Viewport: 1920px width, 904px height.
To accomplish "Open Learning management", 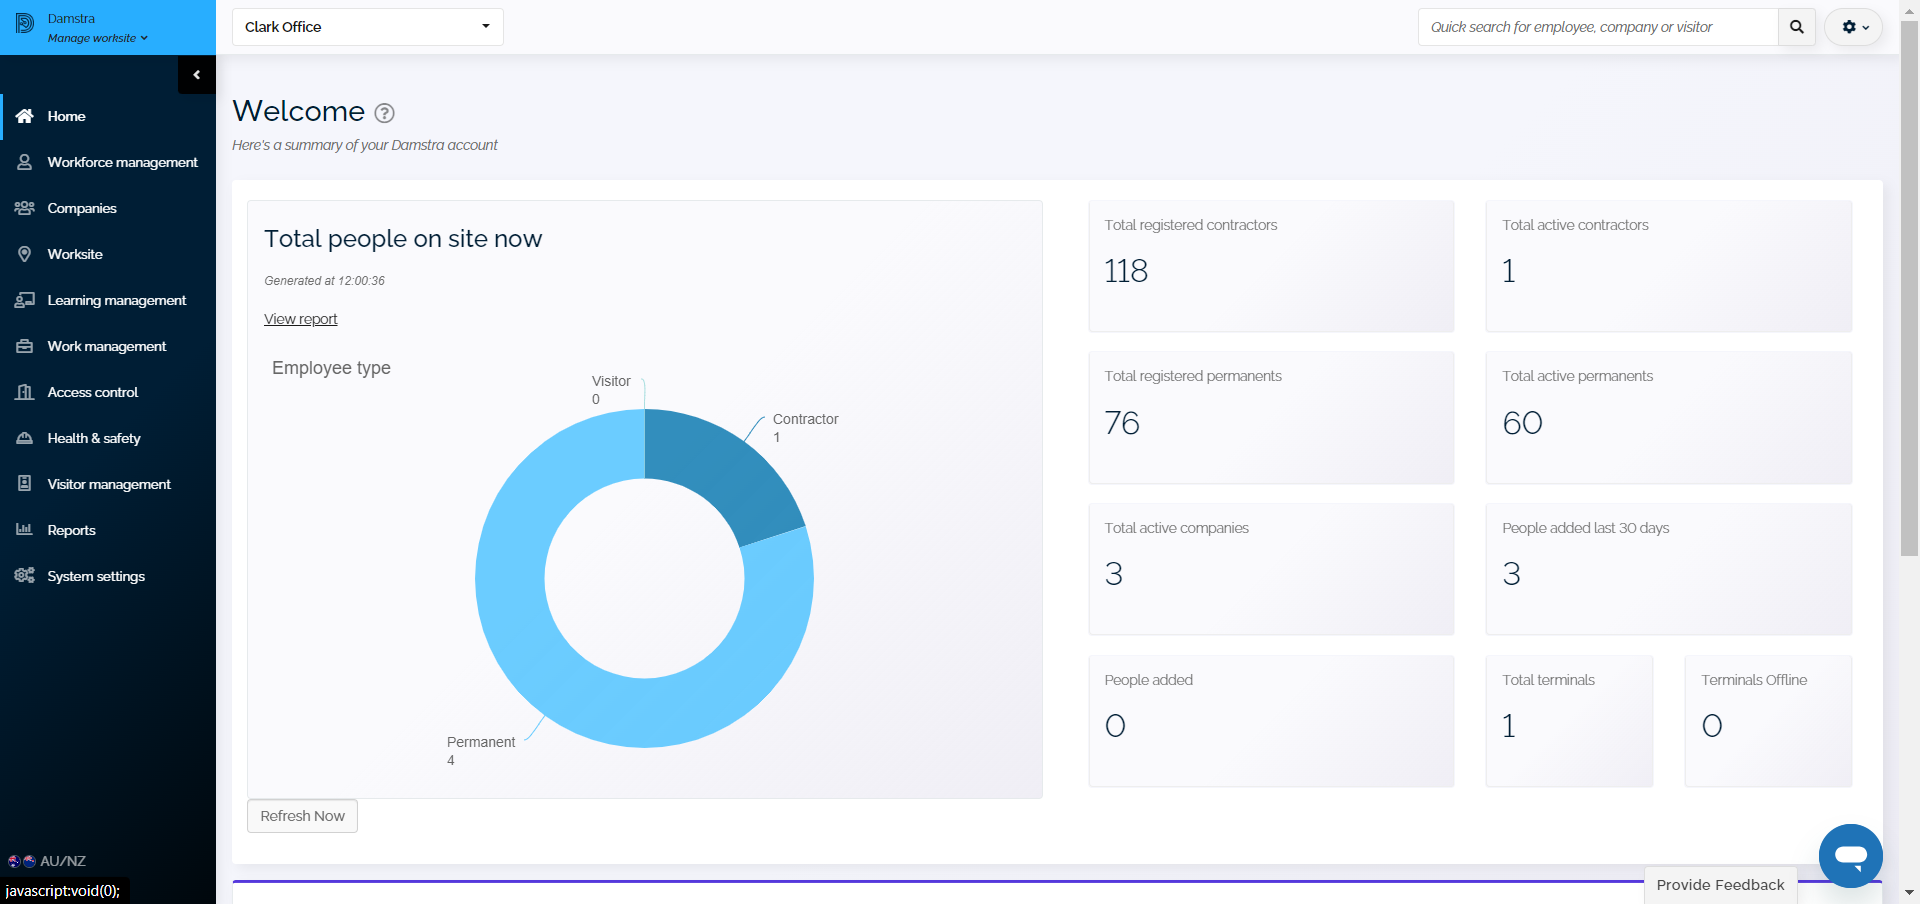I will pos(117,300).
